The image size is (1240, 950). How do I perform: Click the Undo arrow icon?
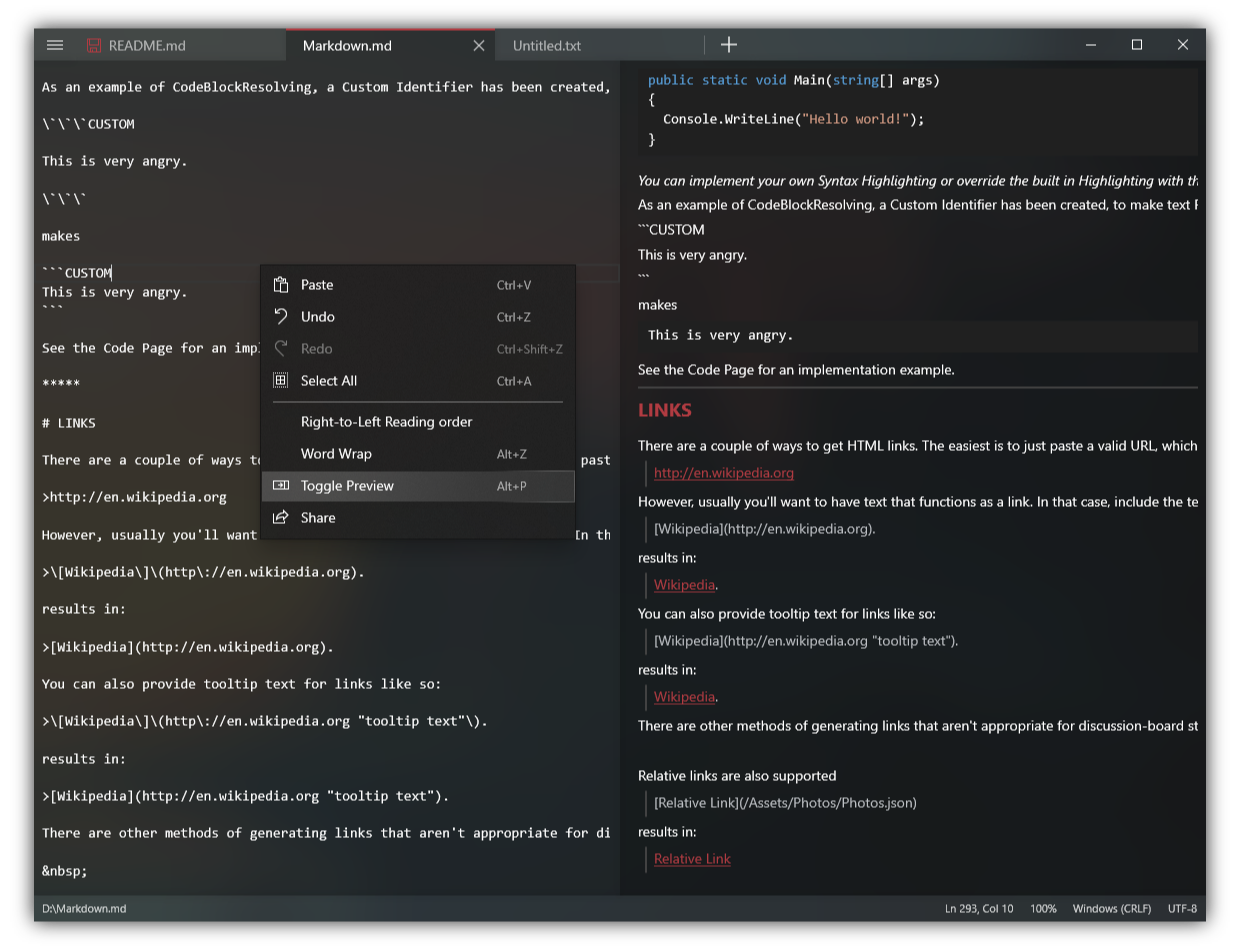pos(279,316)
